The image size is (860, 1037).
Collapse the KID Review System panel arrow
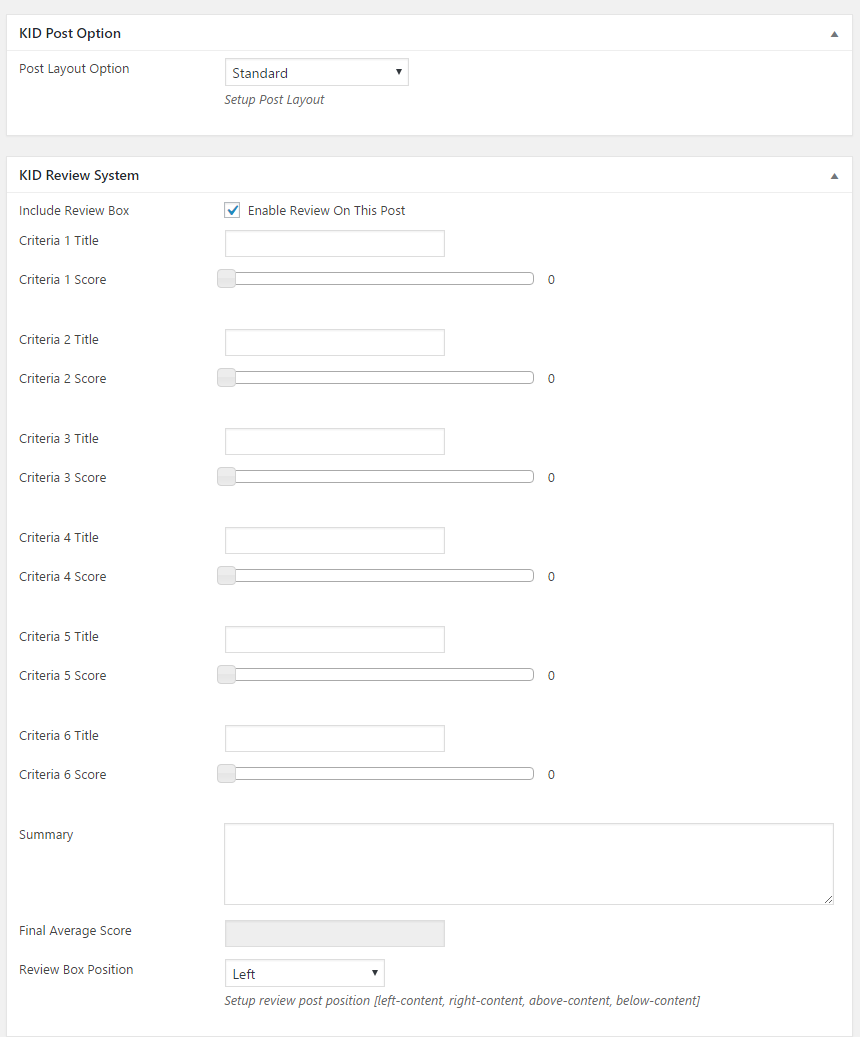834,176
